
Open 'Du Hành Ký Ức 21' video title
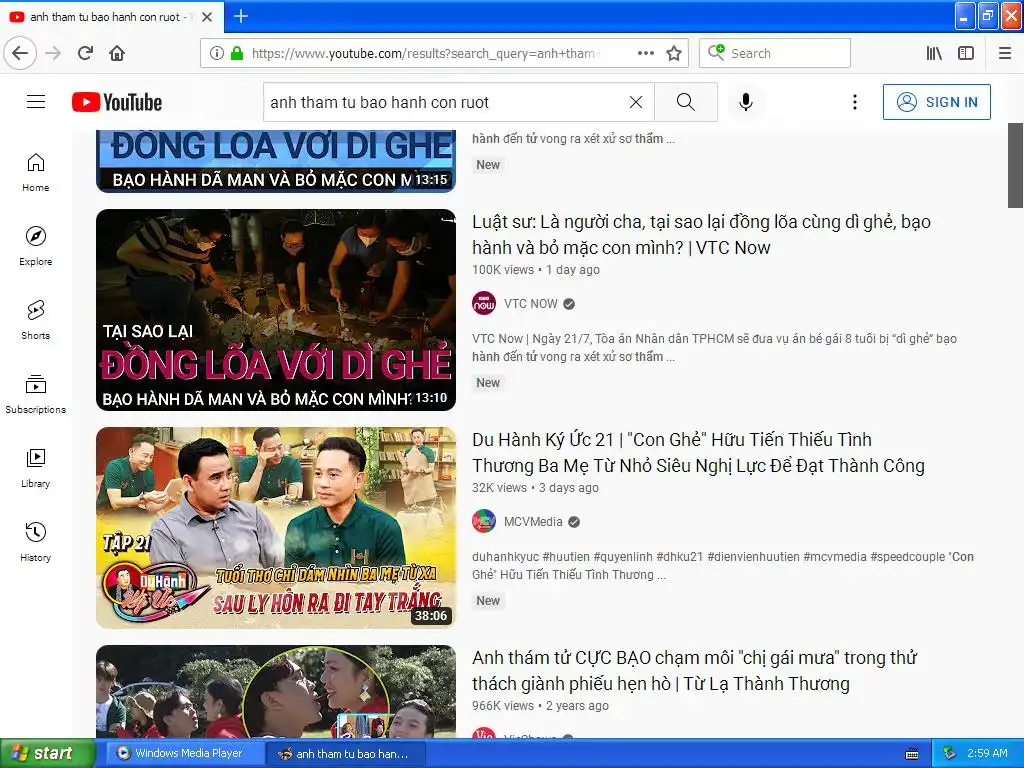tap(698, 453)
